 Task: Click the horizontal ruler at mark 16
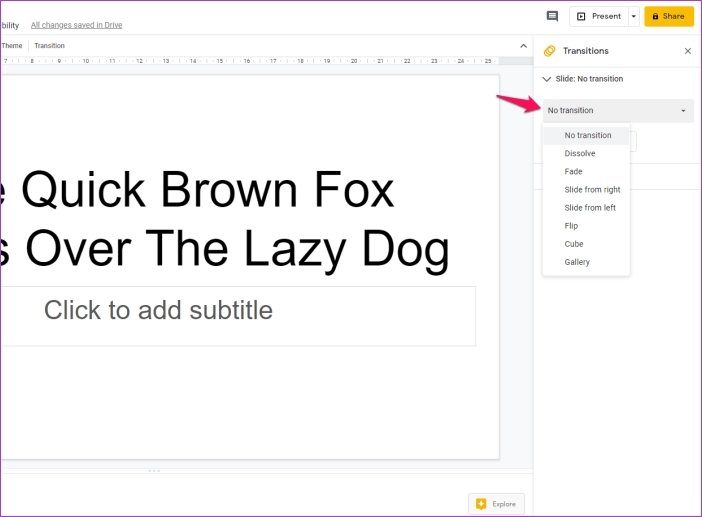(247, 61)
